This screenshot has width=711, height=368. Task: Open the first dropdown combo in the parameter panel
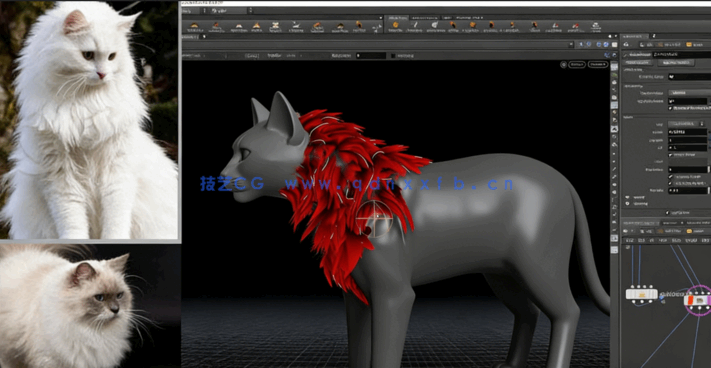[x=689, y=92]
